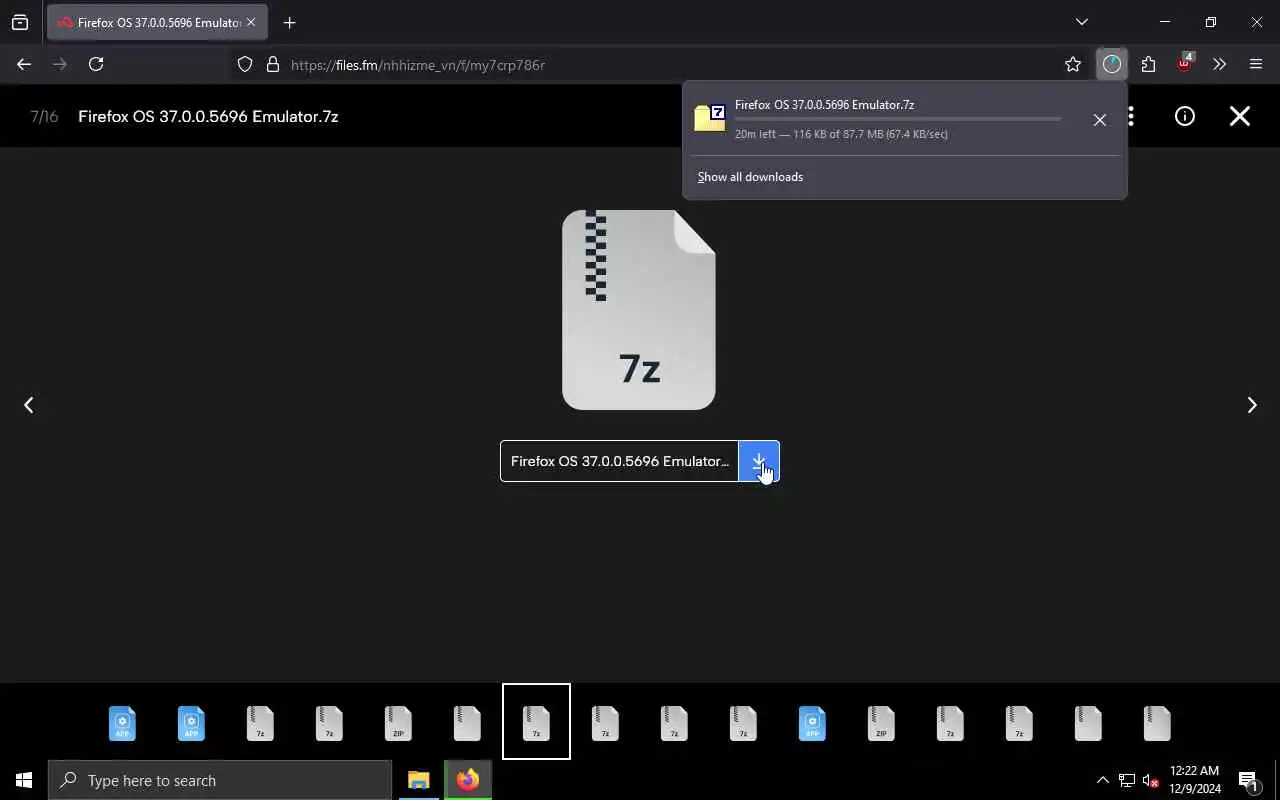1280x800 pixels.
Task: Select the first ZIP thumbnail in strip
Action: coord(398,723)
